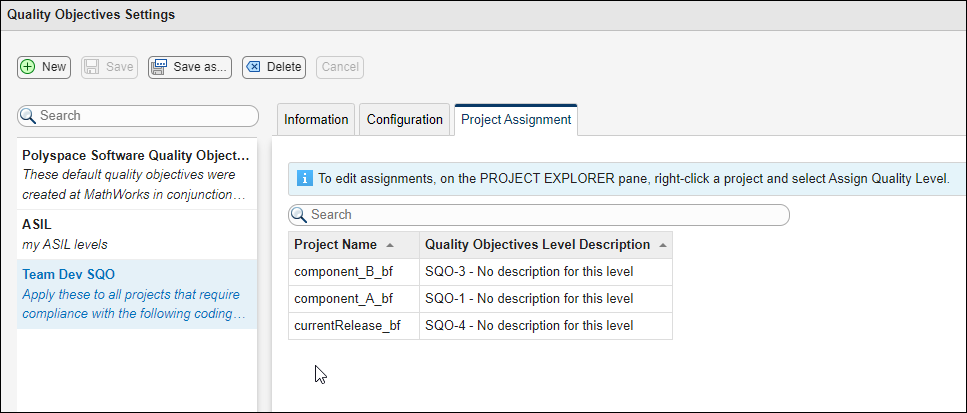Select the Team Dev SQO entry
The image size is (967, 413).
pyautogui.click(x=136, y=294)
